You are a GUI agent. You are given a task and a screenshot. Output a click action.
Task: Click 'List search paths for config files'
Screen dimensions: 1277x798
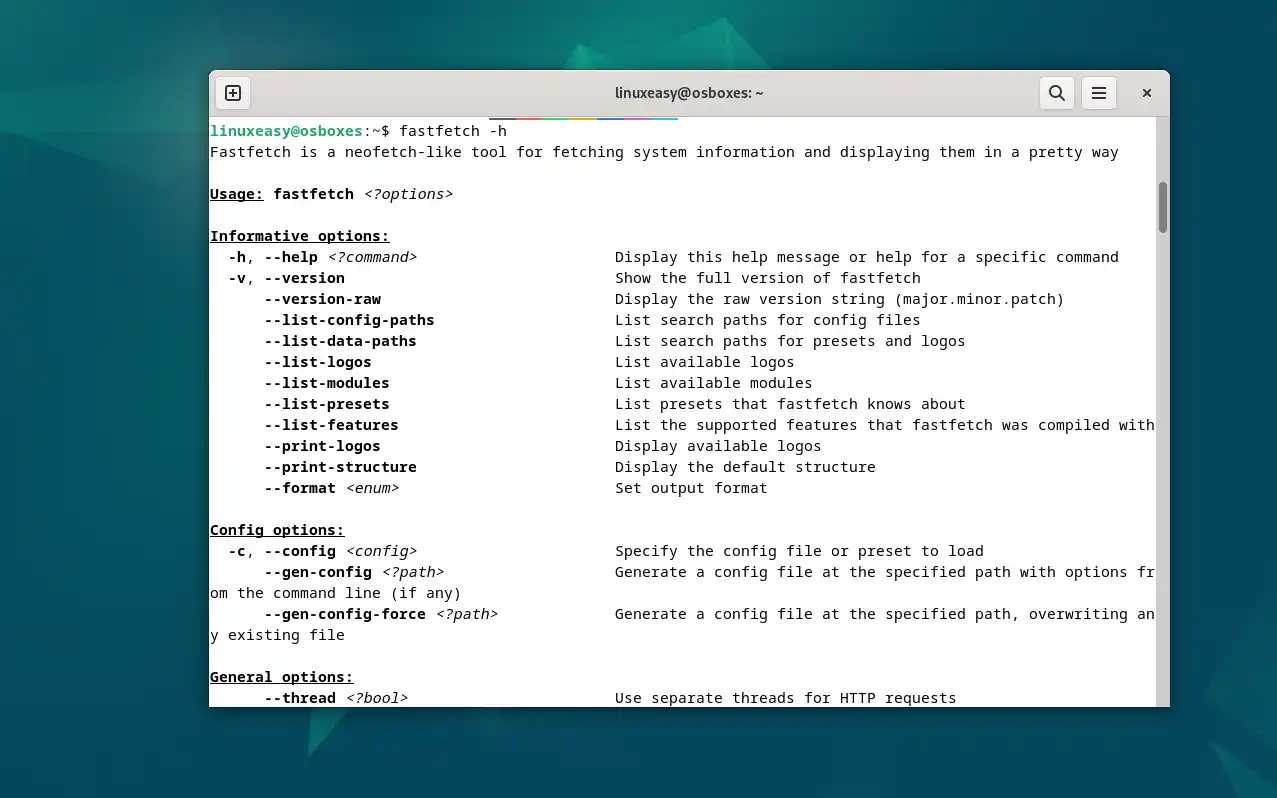click(768, 320)
